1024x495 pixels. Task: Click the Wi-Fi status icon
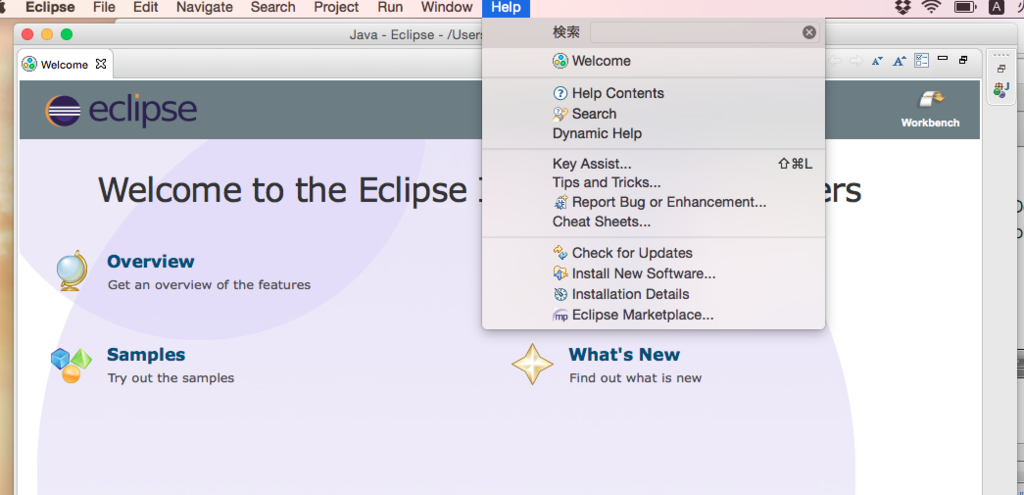(x=931, y=8)
